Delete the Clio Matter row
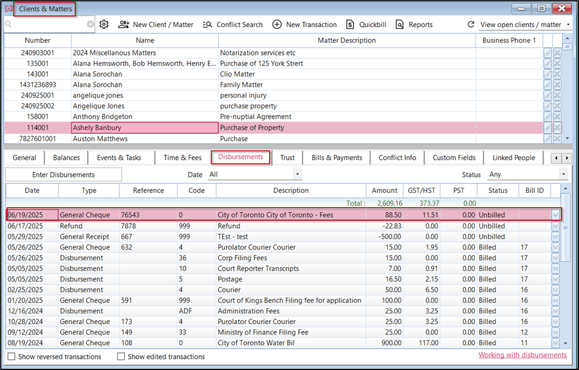Viewport: 579px width, 370px height. pyautogui.click(x=557, y=74)
